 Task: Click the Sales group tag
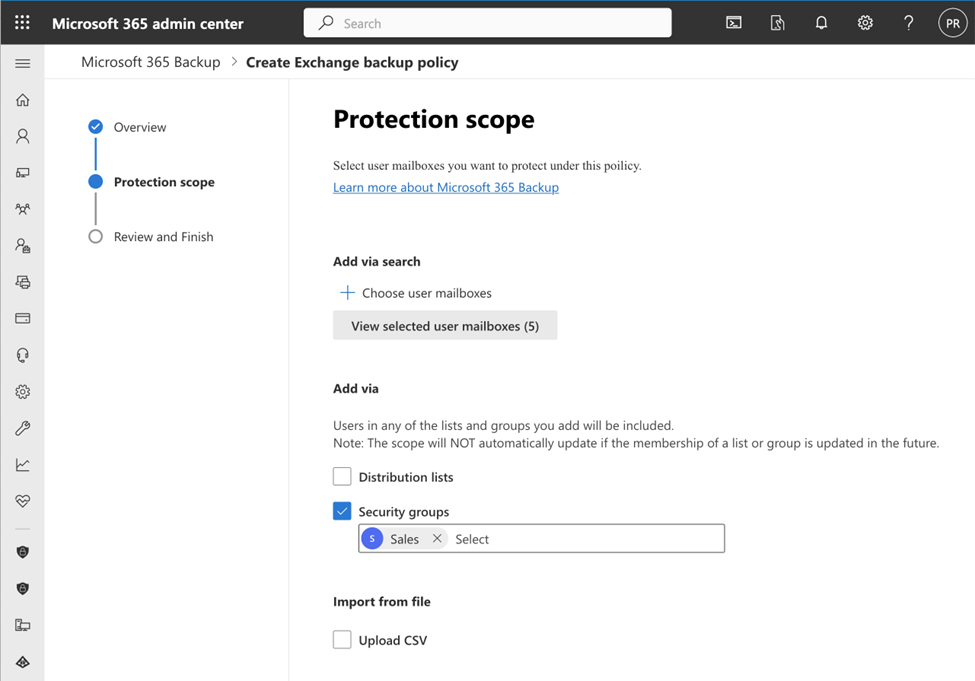[x=404, y=539]
